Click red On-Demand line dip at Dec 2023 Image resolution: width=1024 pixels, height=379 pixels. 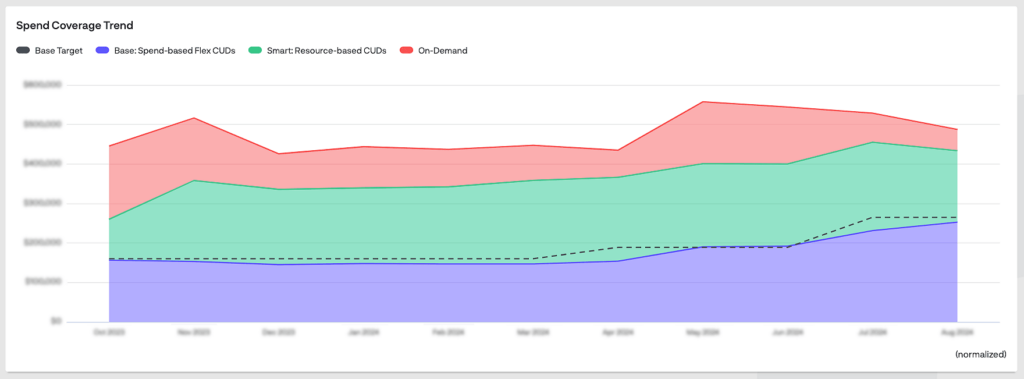pos(278,154)
